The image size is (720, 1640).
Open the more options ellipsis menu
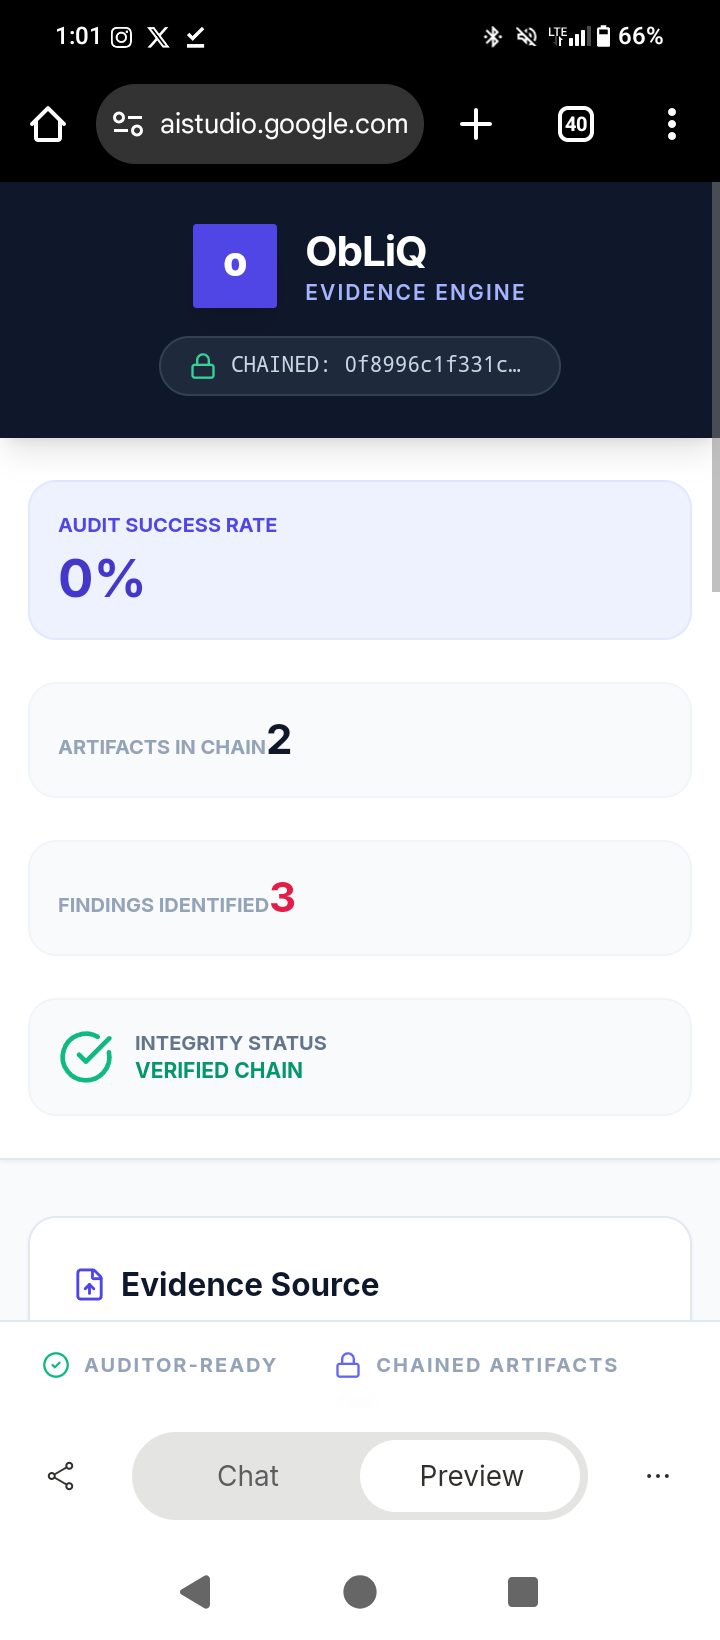(x=658, y=1476)
